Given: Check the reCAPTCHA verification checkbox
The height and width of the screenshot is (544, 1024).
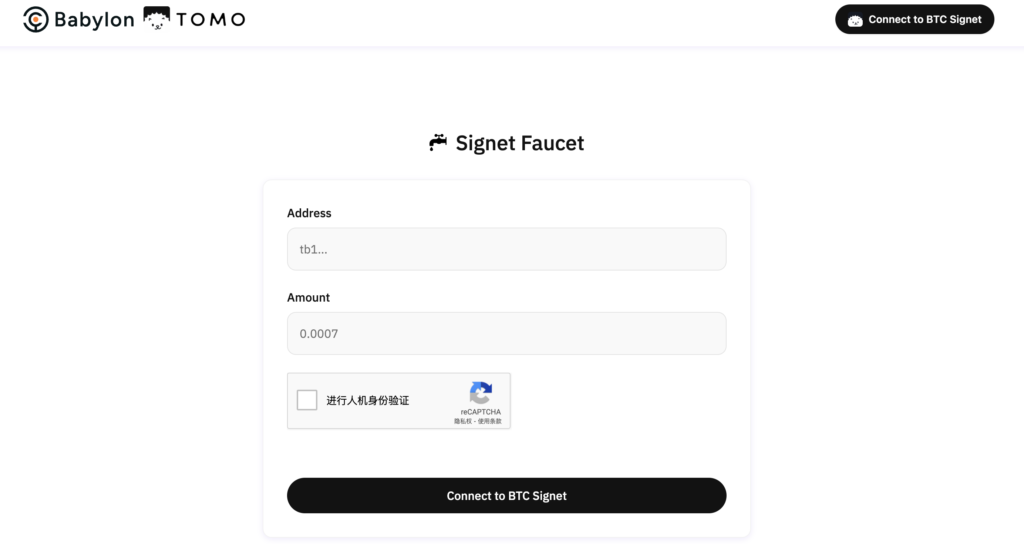Looking at the screenshot, I should pos(307,400).
